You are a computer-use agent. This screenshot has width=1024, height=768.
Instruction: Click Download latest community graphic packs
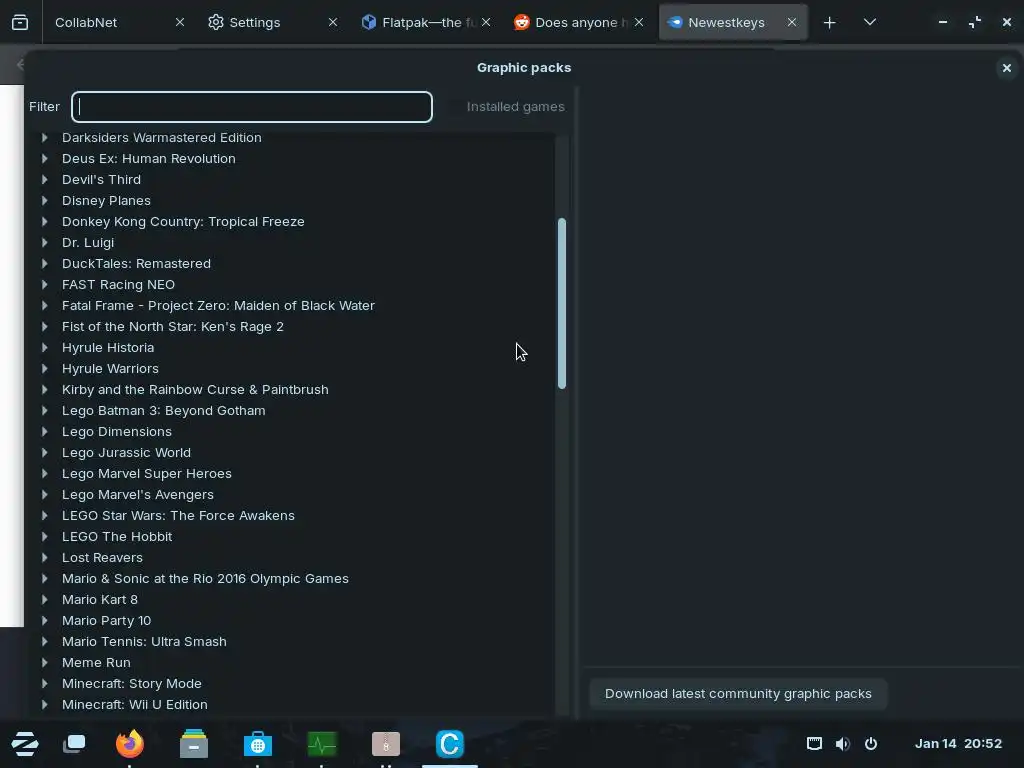(738, 694)
